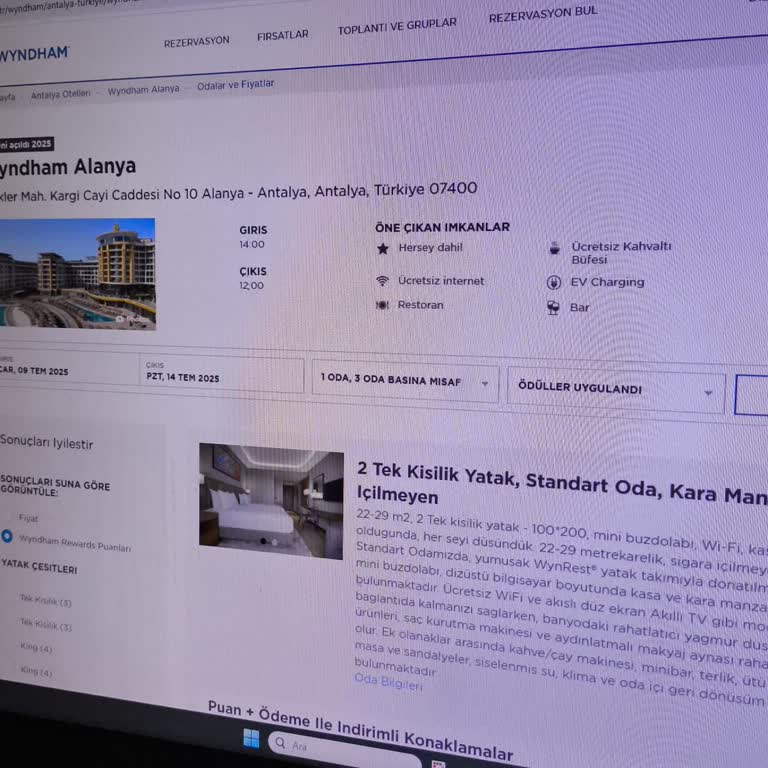Image resolution: width=768 pixels, height=768 pixels.
Task: Open the hotel exterior photo
Action: [77, 273]
